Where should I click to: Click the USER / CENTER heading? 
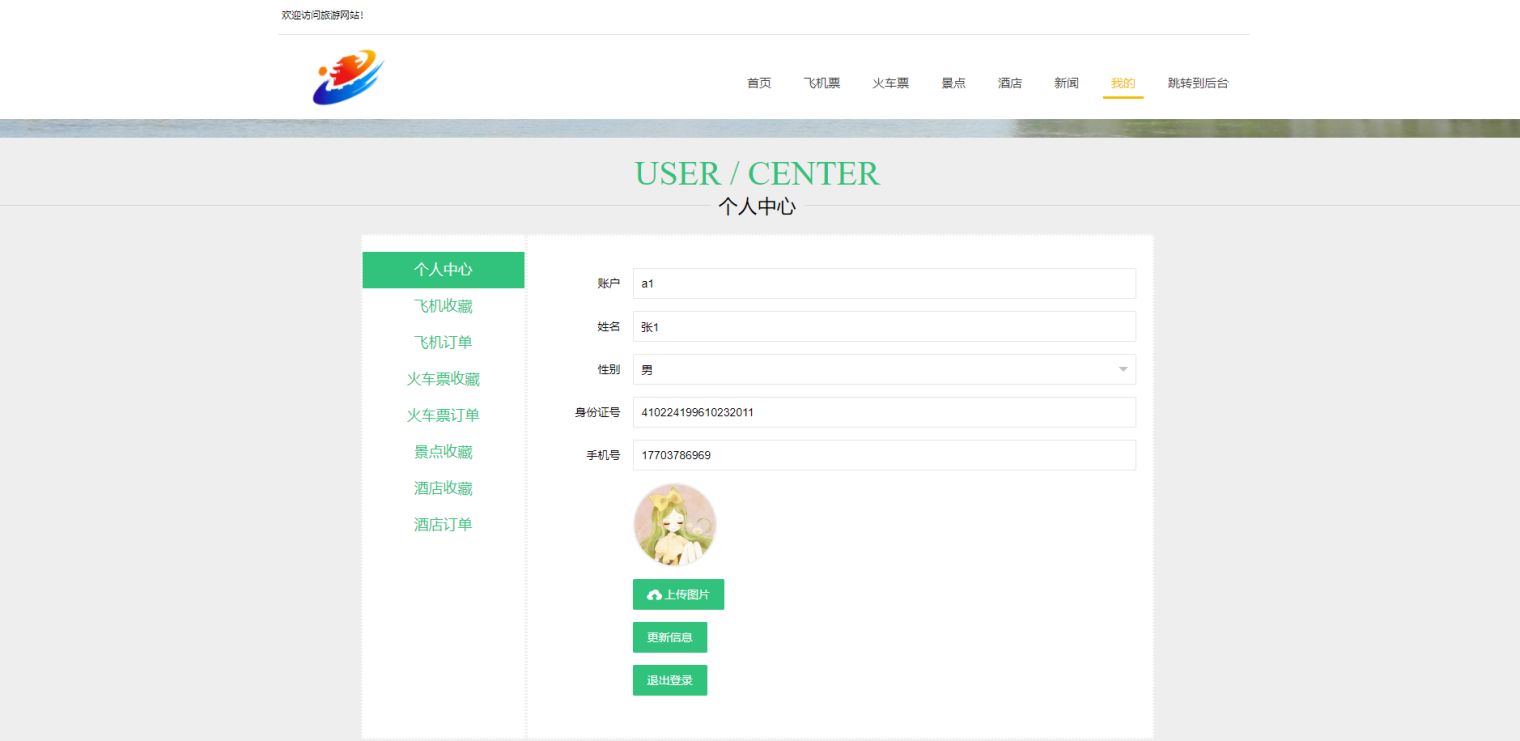pos(757,173)
